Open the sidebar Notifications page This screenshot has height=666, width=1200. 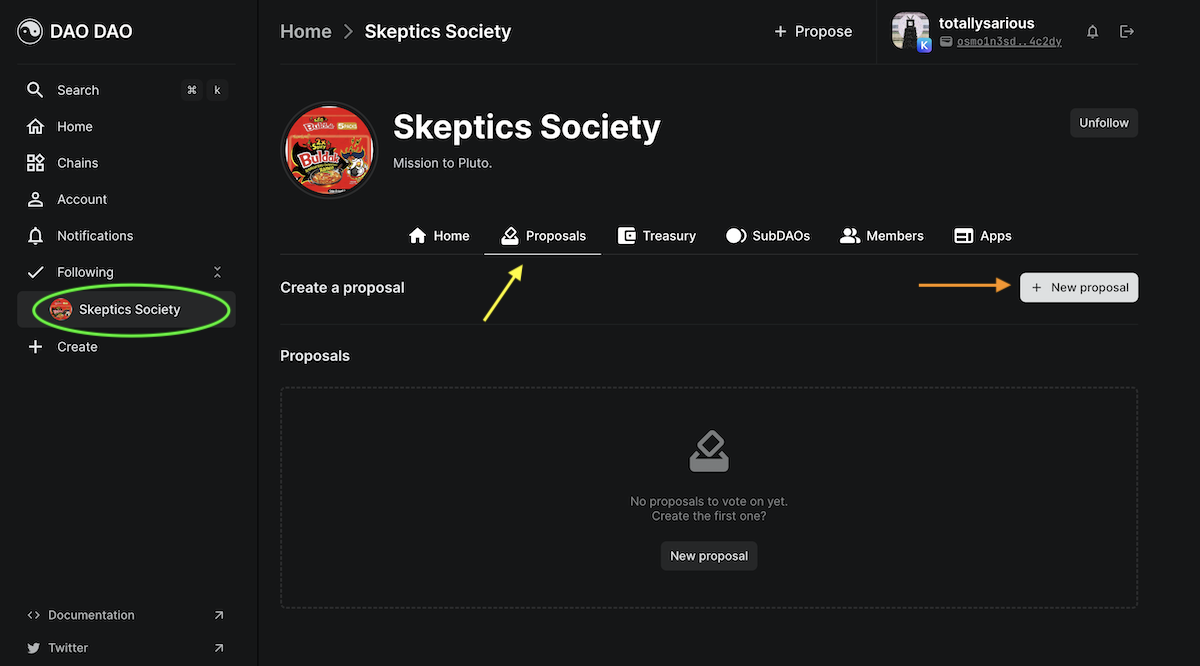point(94,236)
